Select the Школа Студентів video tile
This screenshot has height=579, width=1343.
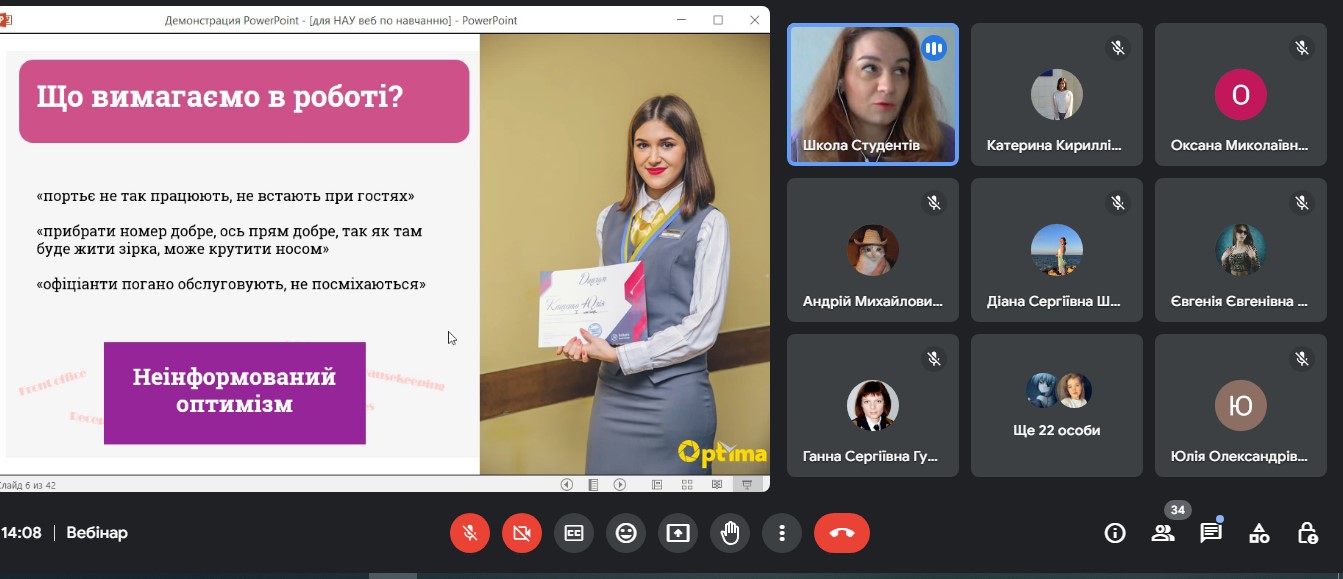tap(872, 94)
